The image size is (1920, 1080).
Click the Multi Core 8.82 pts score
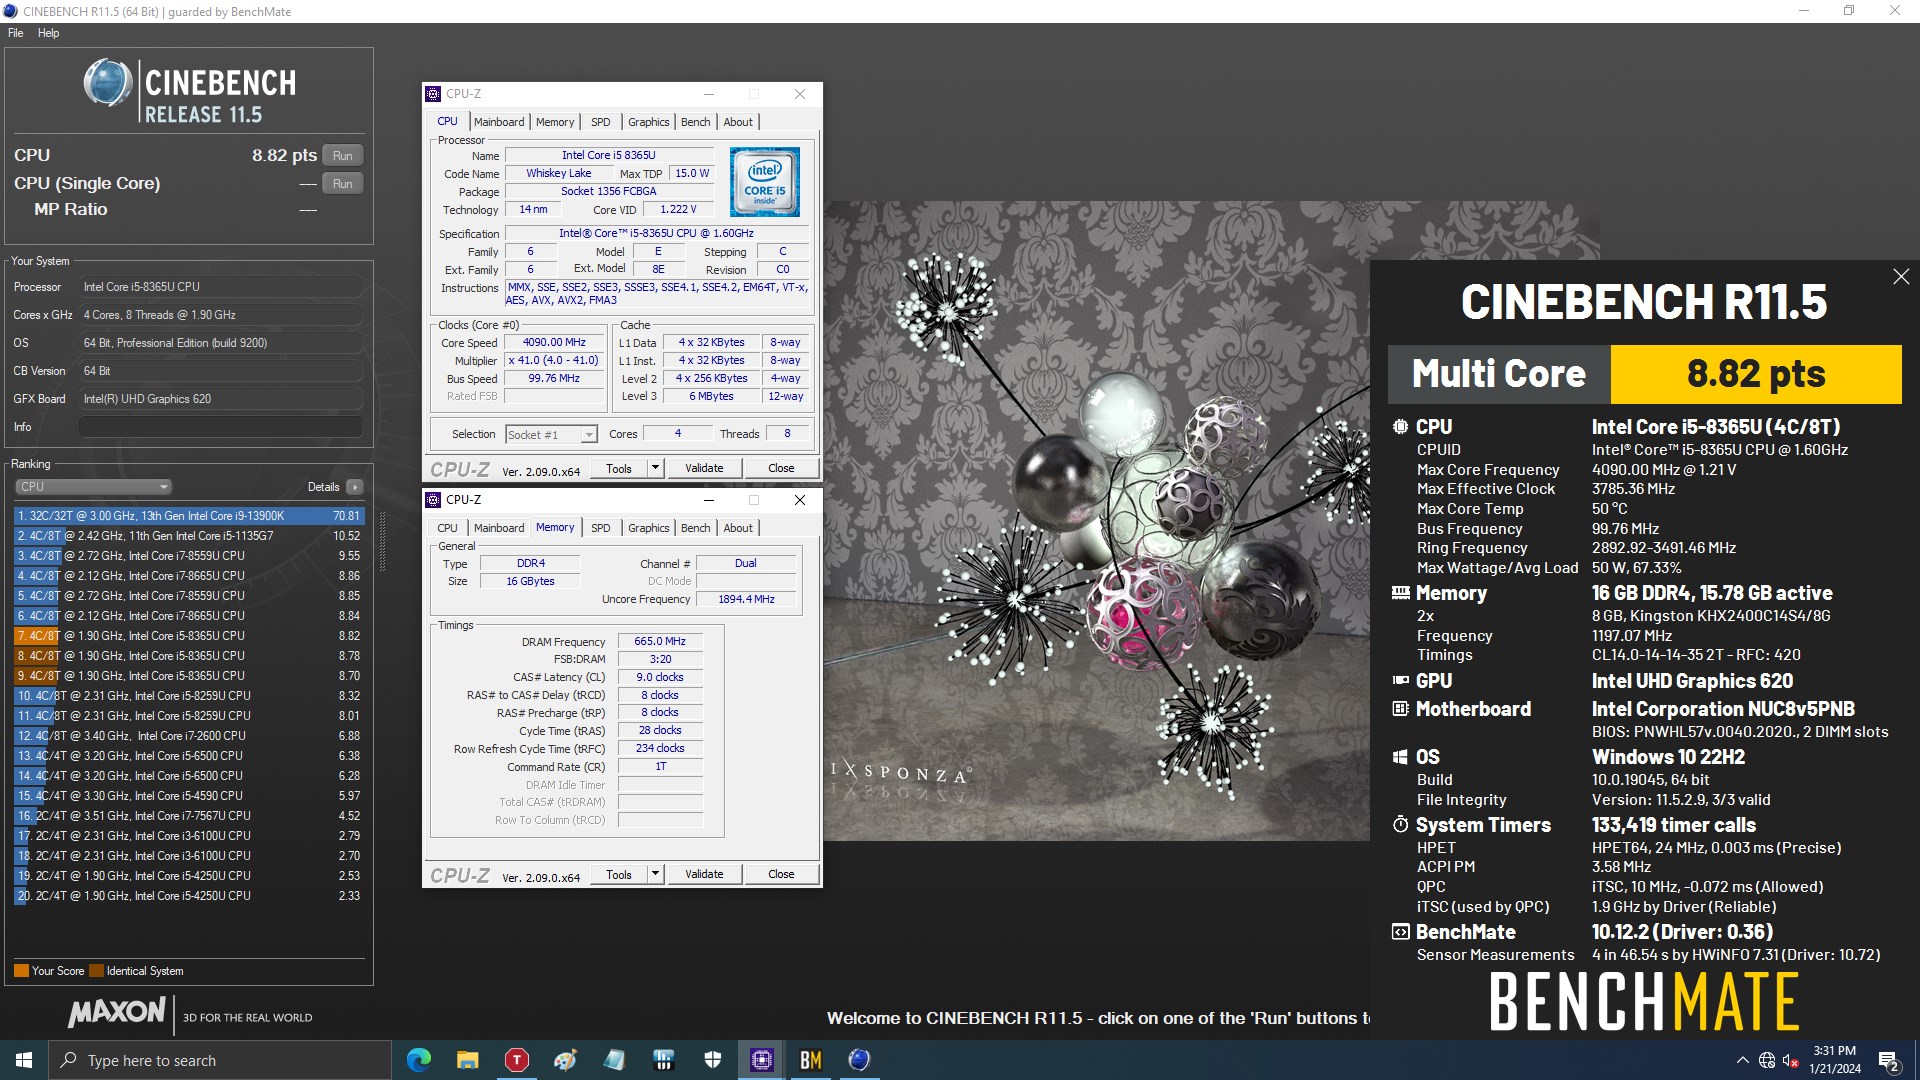(1756, 374)
